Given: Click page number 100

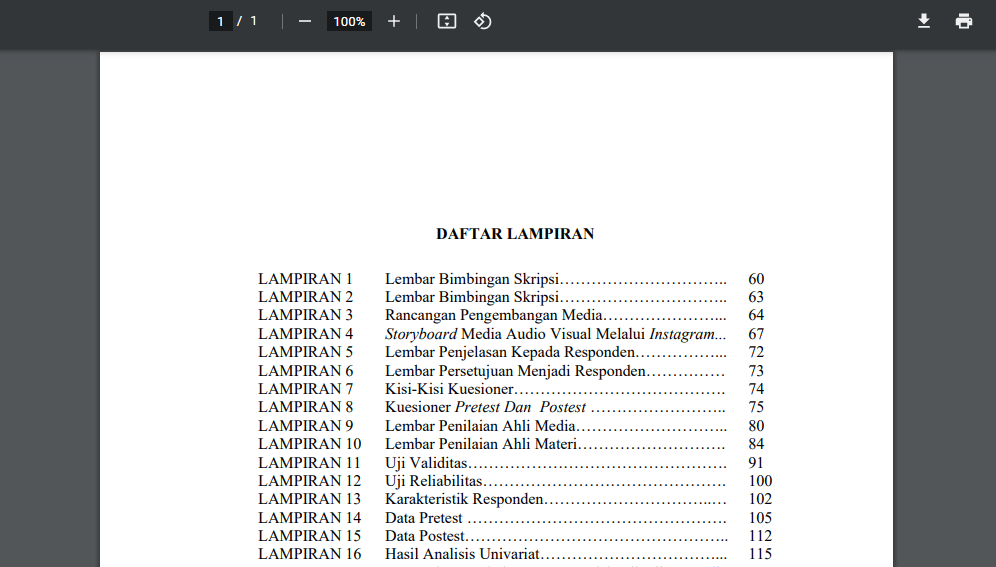Looking at the screenshot, I should pyautogui.click(x=760, y=481).
